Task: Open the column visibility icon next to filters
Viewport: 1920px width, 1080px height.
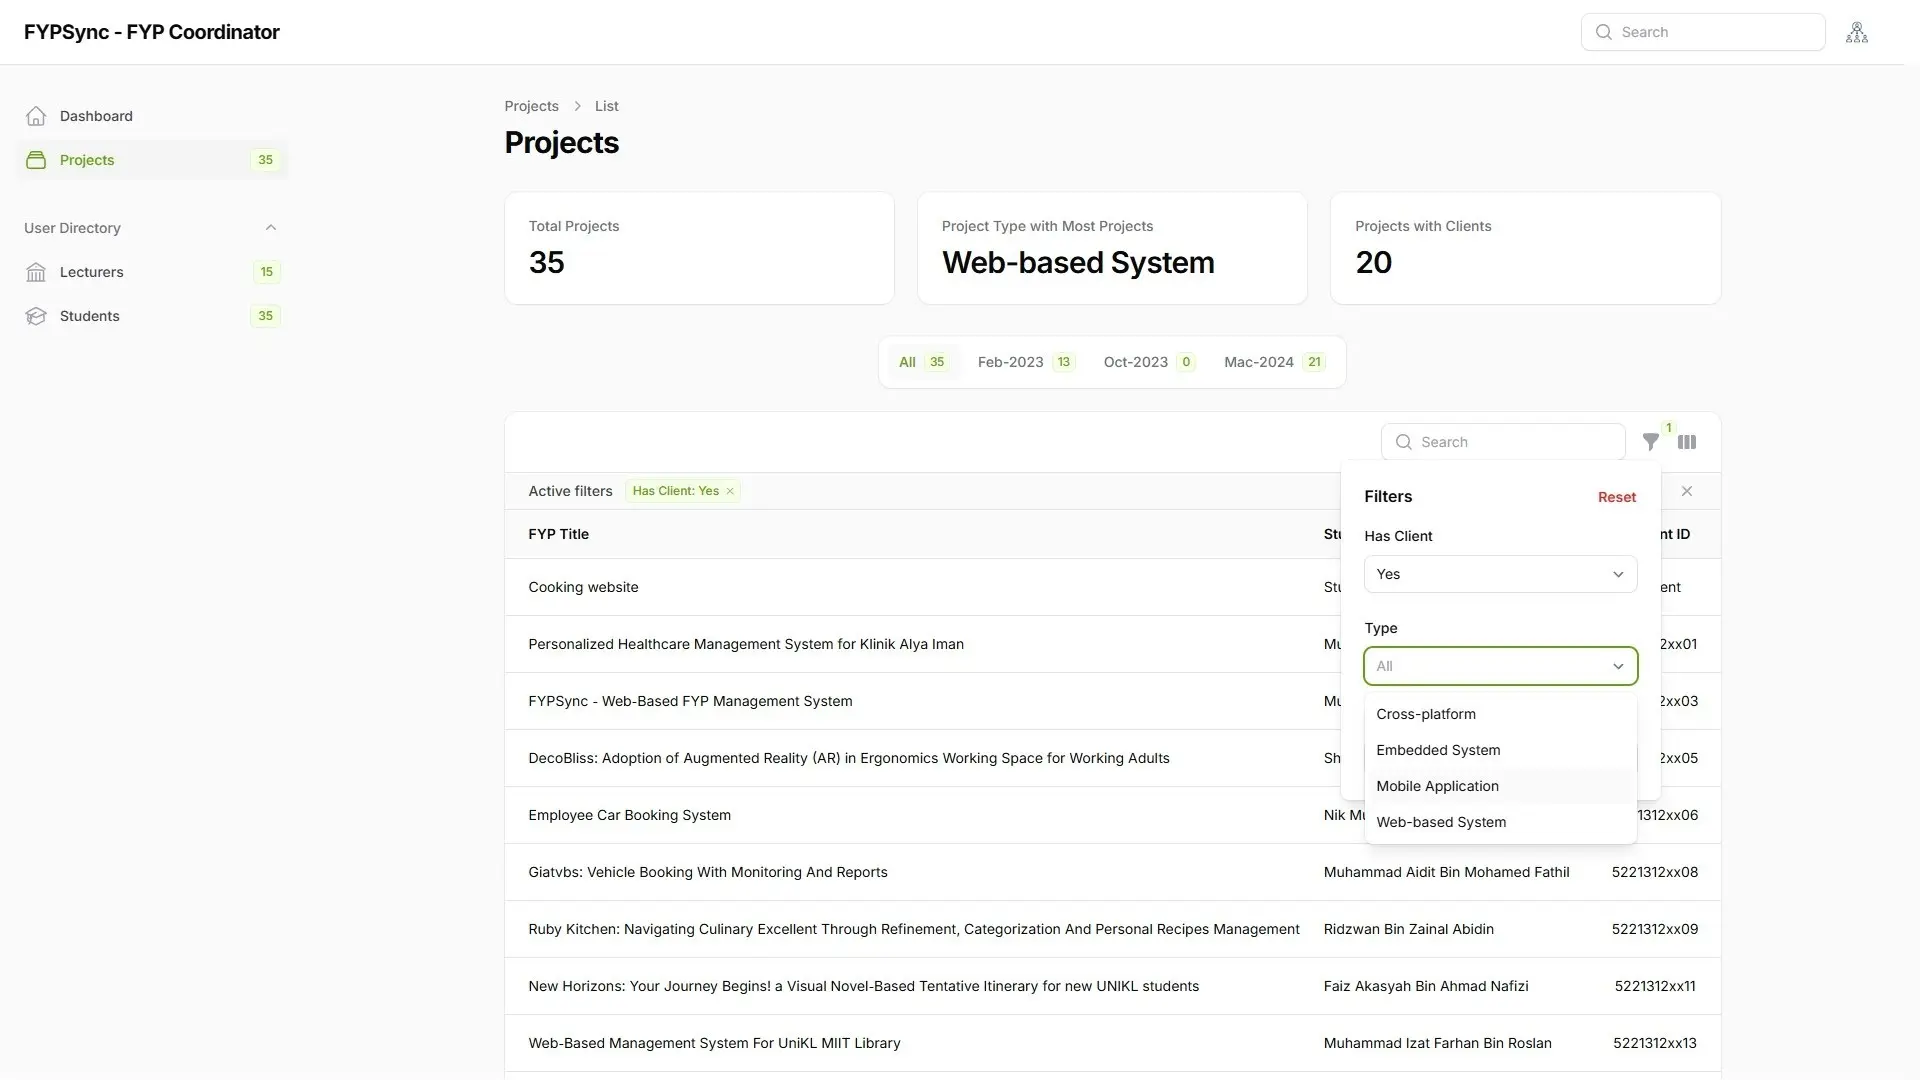Action: click(1687, 441)
